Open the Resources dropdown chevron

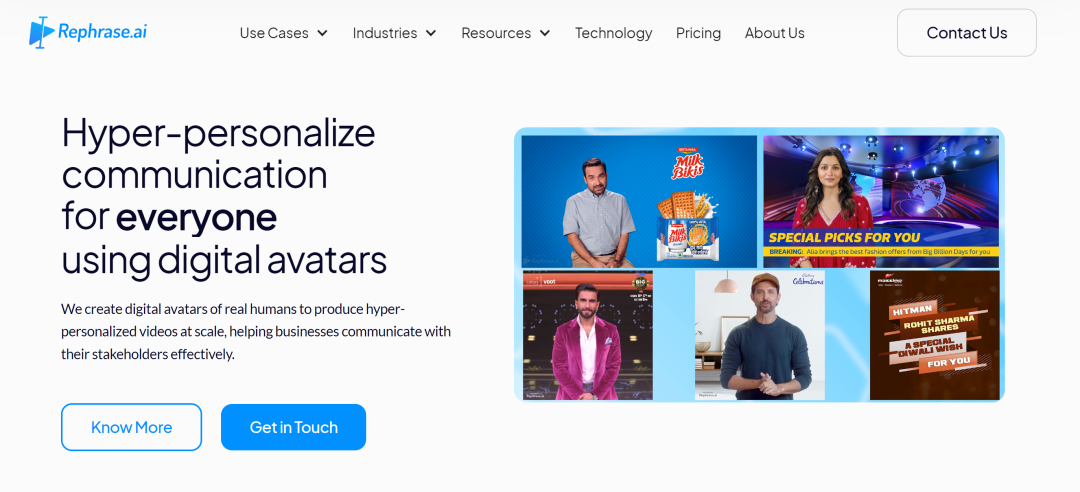pos(545,33)
